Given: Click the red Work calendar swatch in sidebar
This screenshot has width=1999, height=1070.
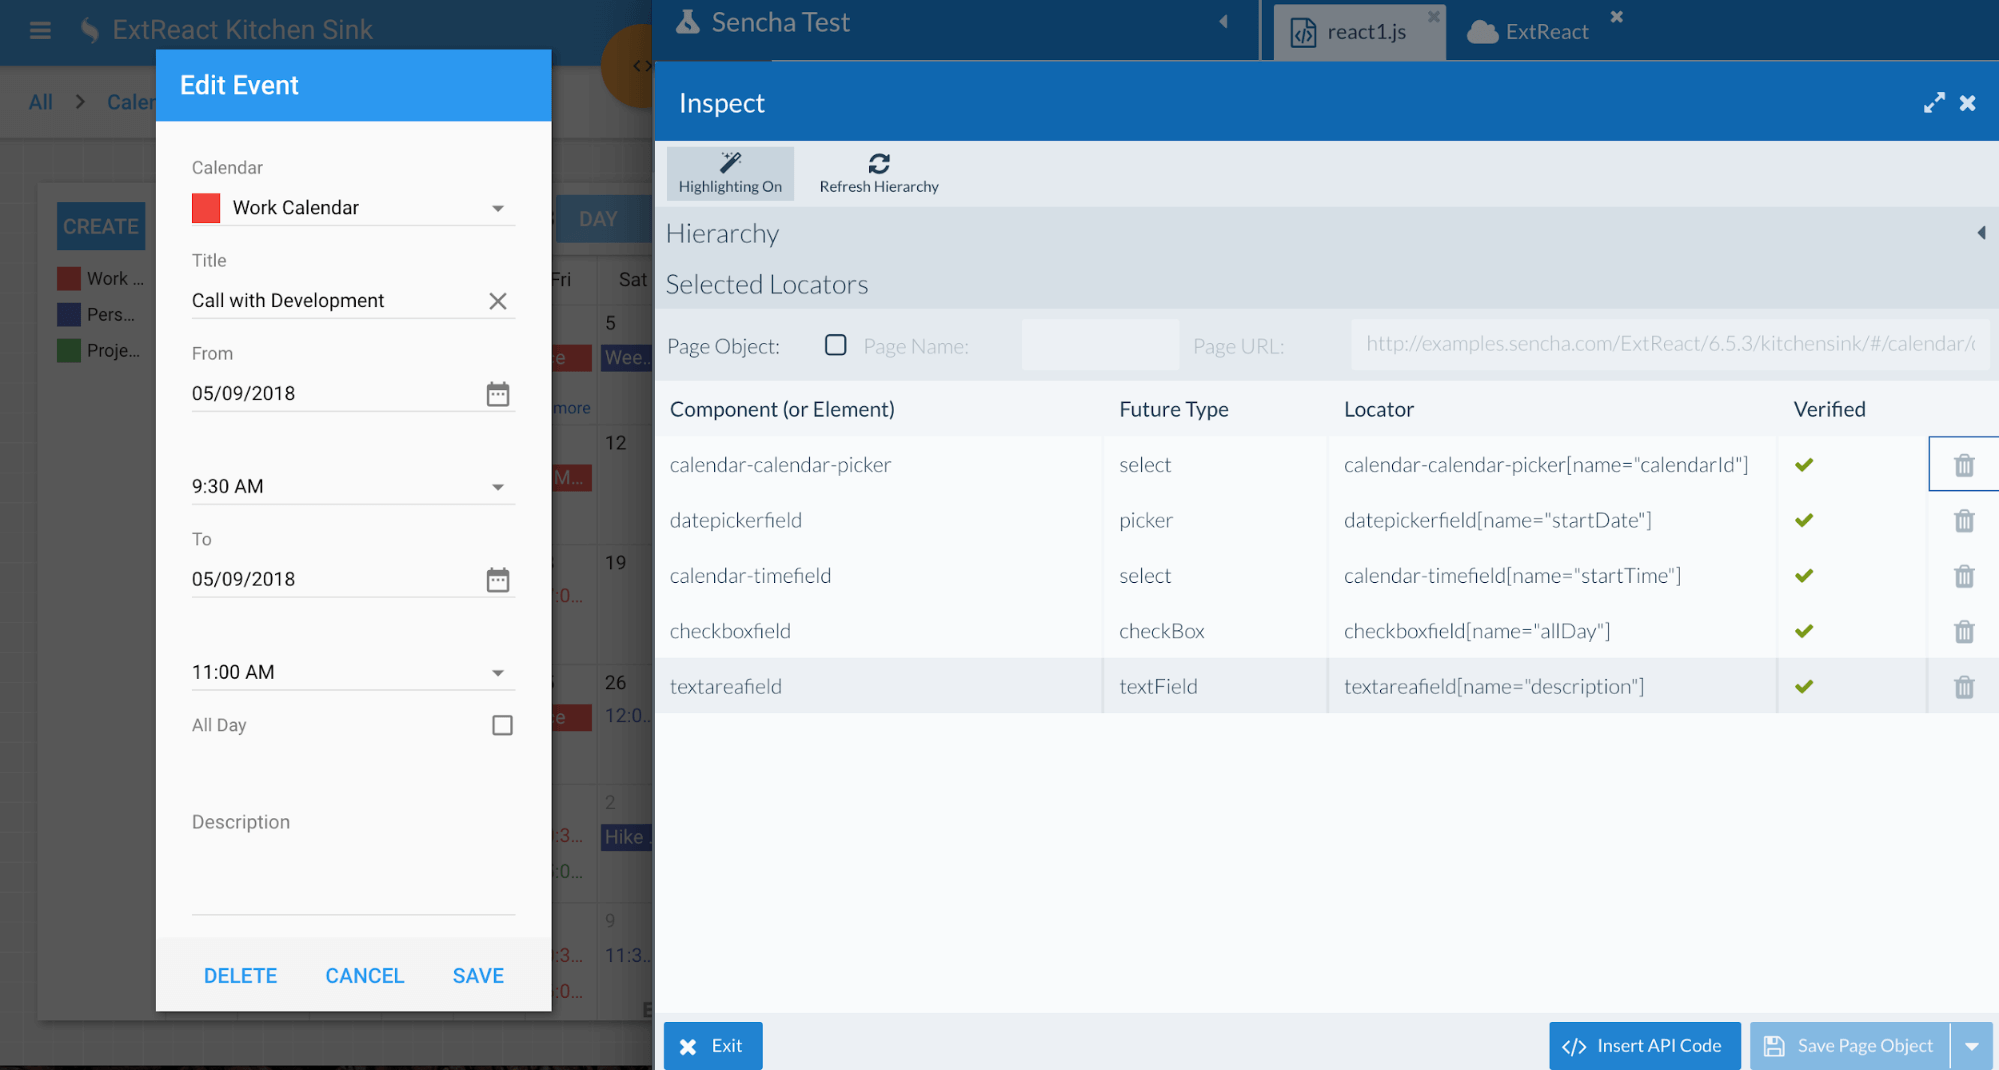Looking at the screenshot, I should (69, 279).
